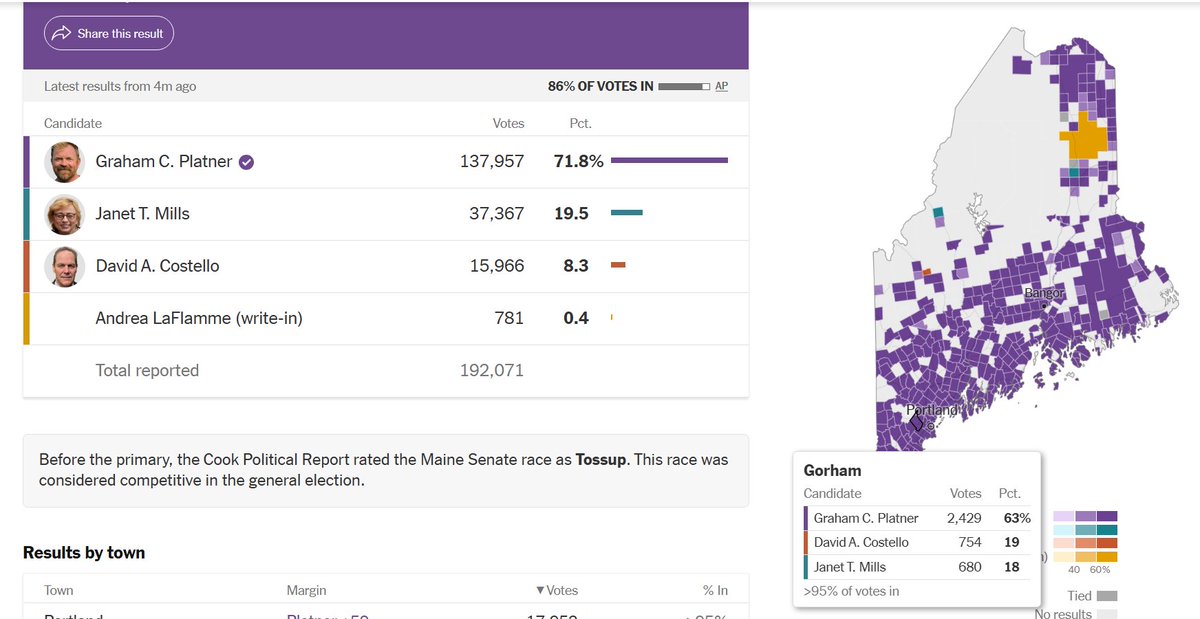Click the teal Mills percentage bar

(626, 212)
